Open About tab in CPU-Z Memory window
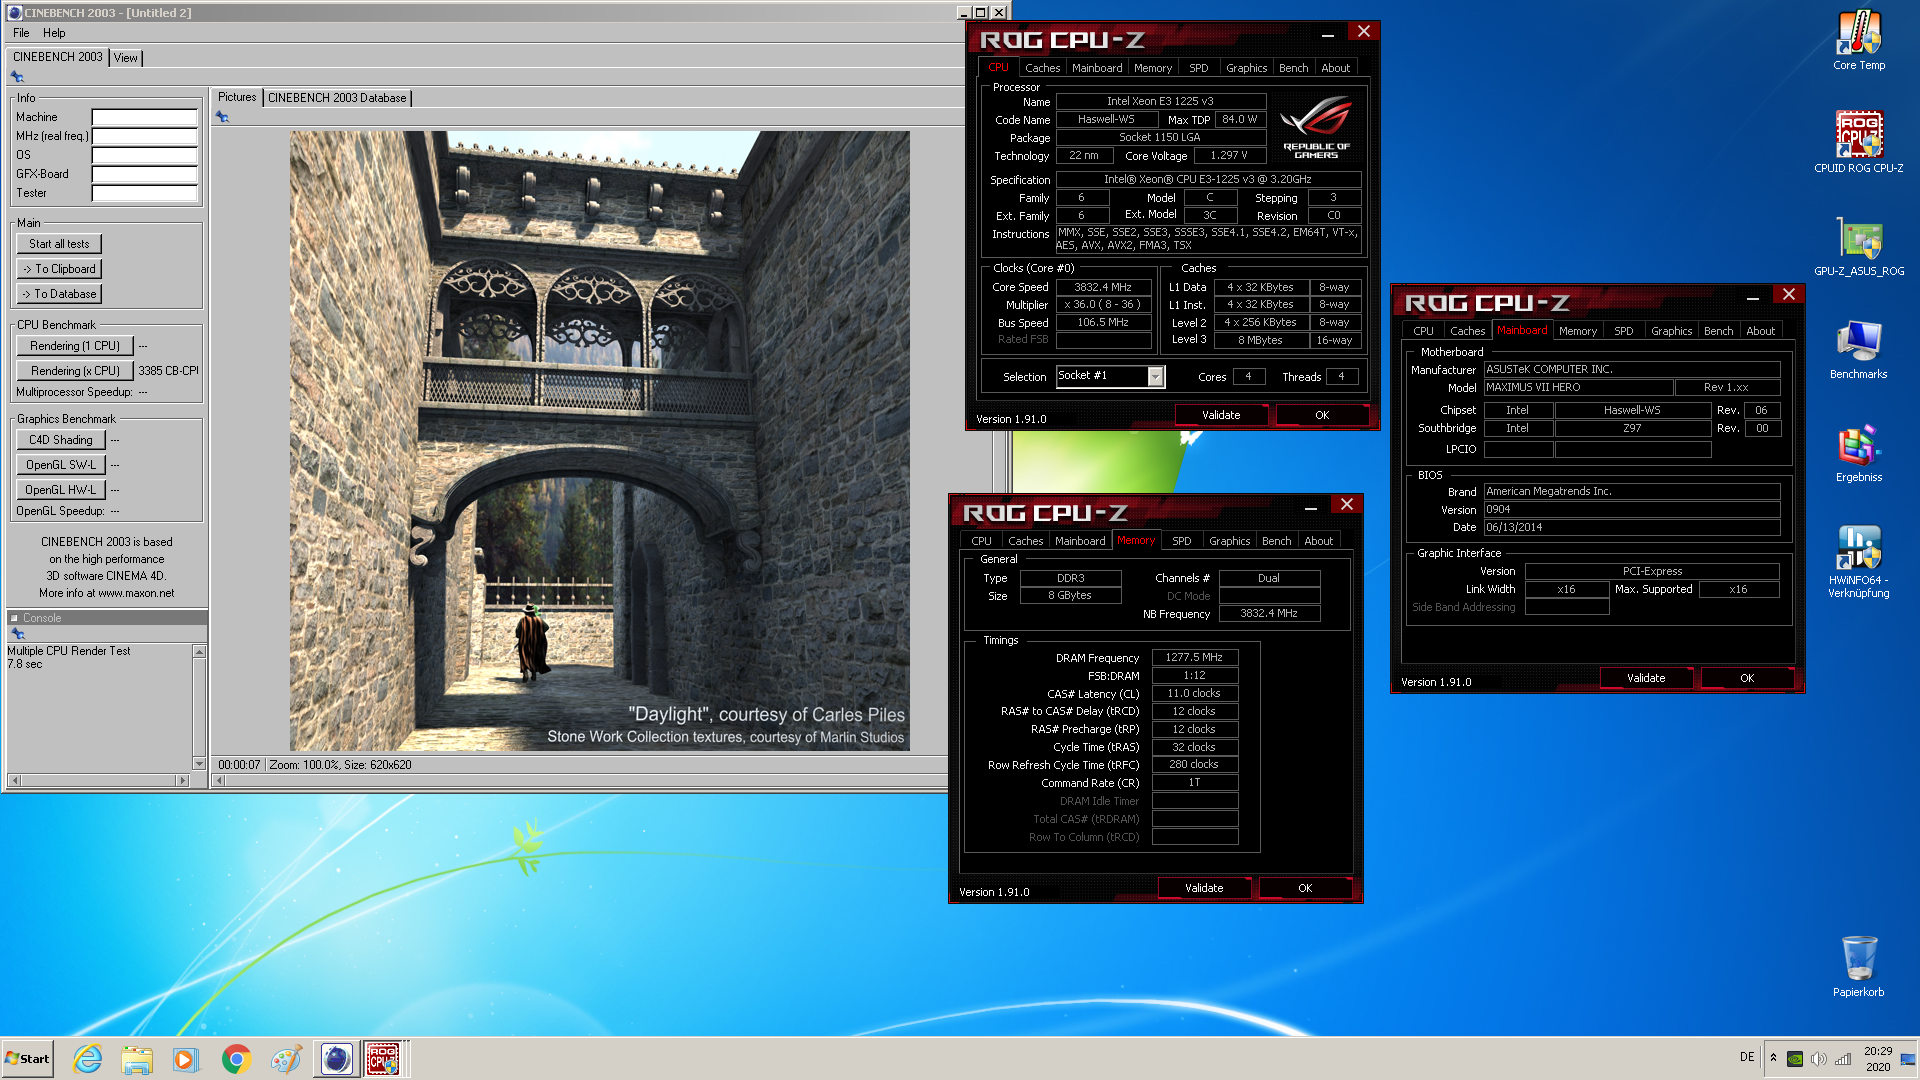The width and height of the screenshot is (1920, 1080). (1318, 541)
